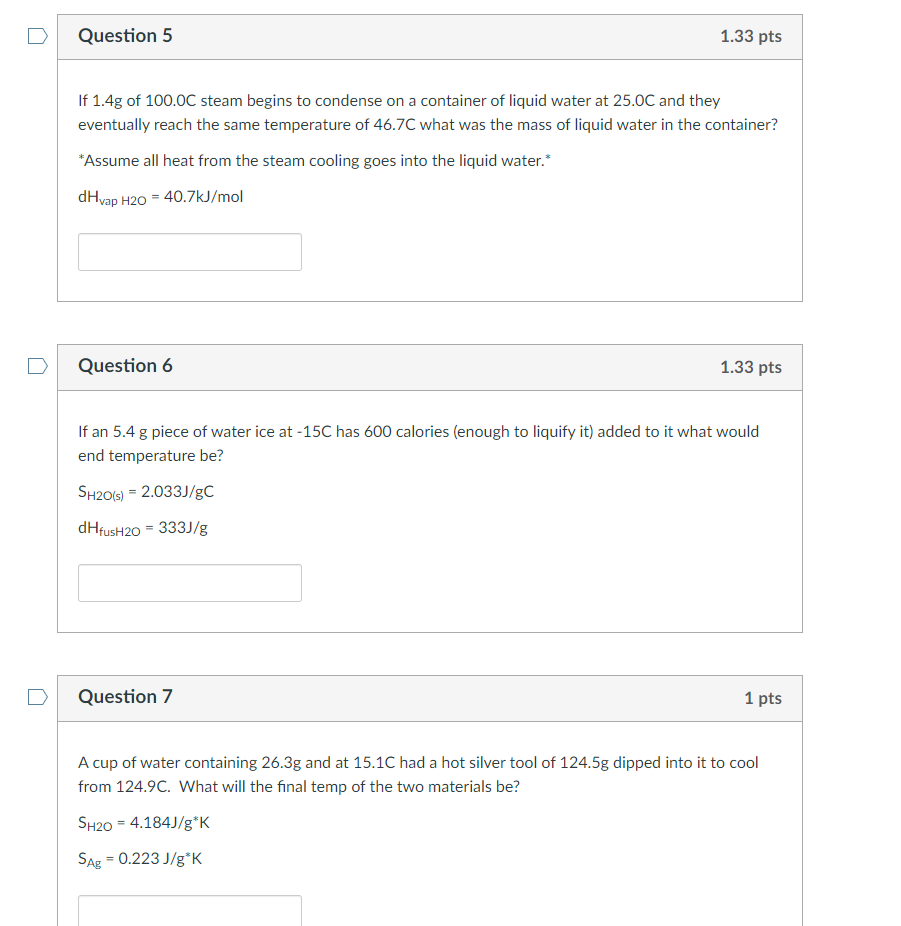Select the Question 6 heading
The height and width of the screenshot is (926, 901).
click(x=125, y=366)
